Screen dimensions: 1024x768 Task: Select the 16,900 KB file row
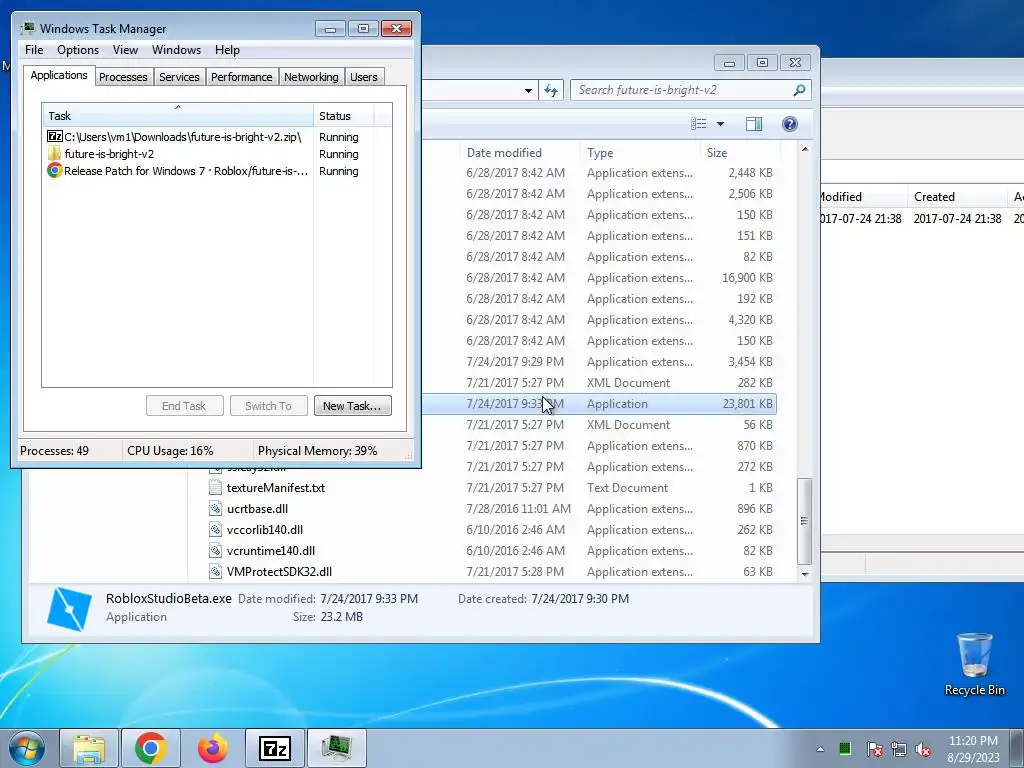pos(599,278)
